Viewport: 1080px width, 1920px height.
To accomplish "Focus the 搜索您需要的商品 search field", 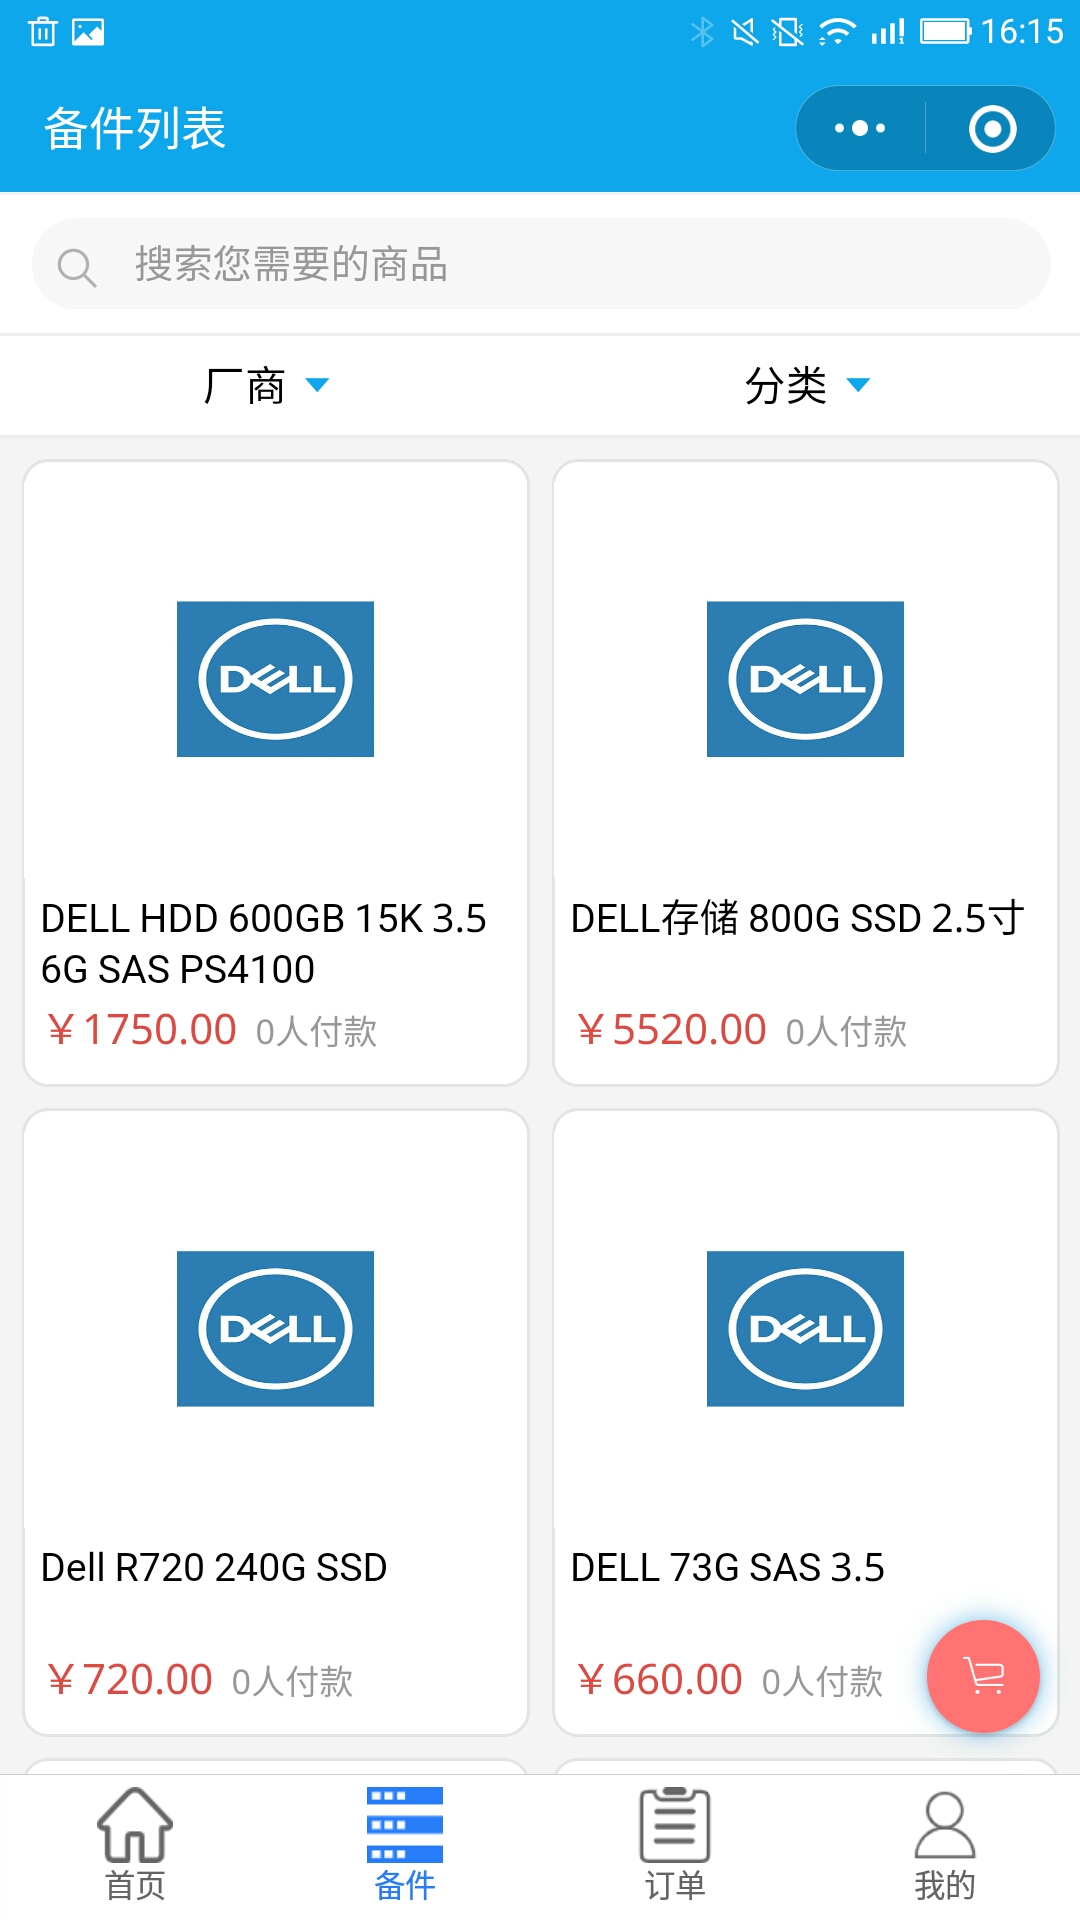I will click(x=541, y=264).
